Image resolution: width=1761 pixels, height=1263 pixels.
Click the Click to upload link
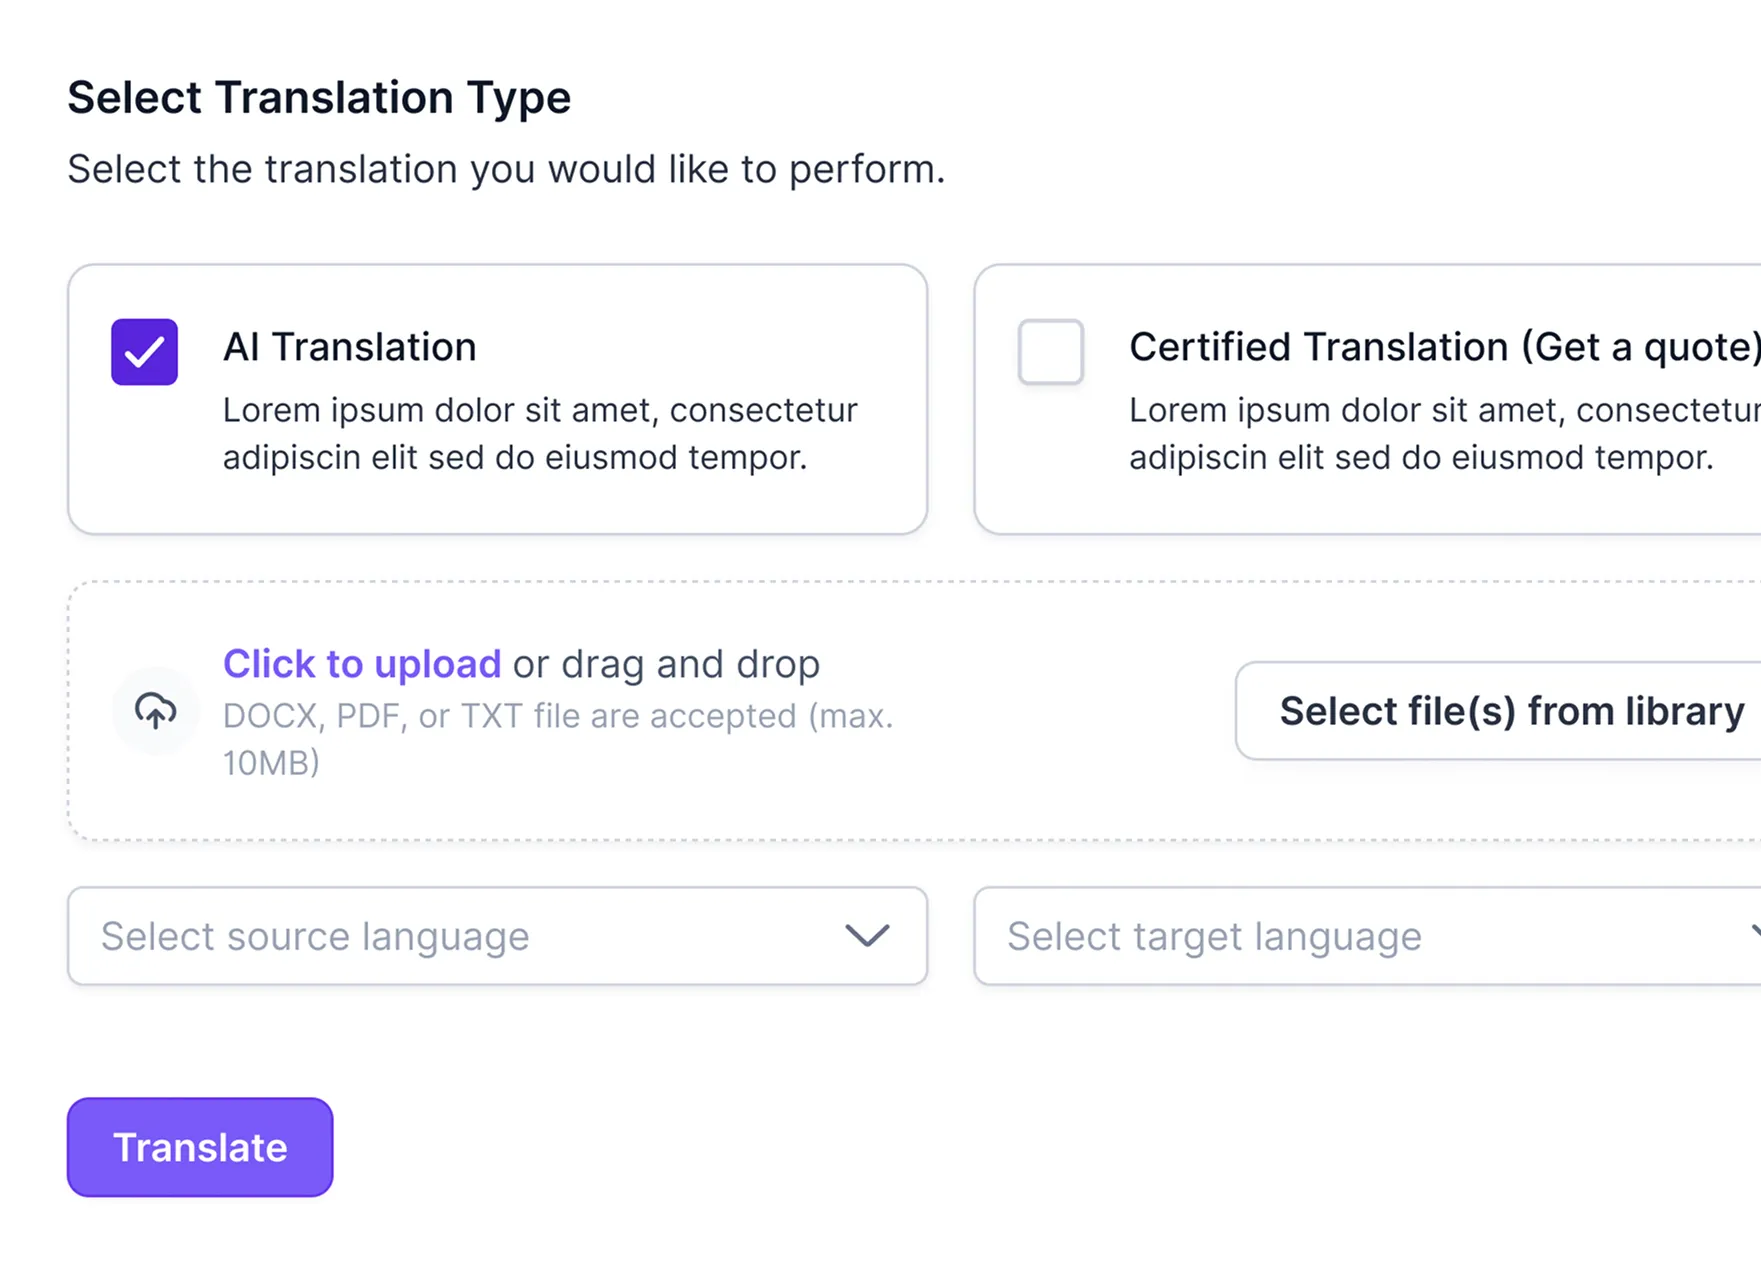362,663
